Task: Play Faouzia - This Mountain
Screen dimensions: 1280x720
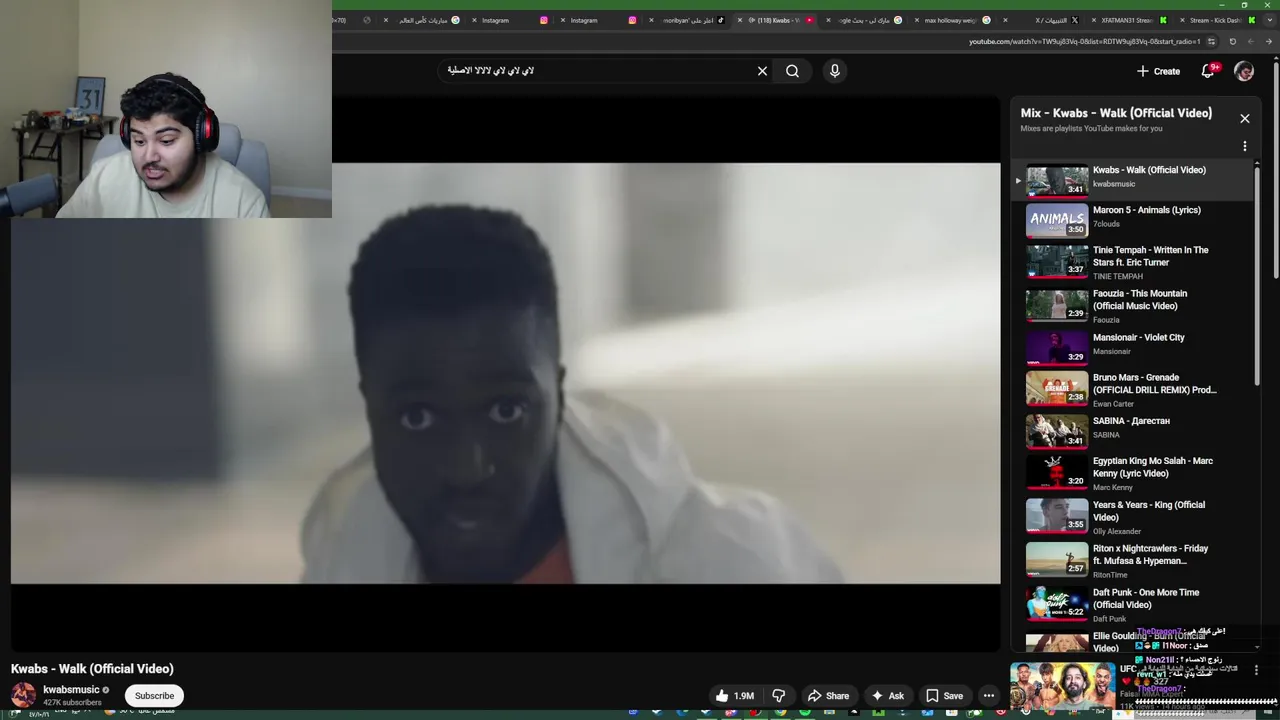Action: click(x=1140, y=300)
